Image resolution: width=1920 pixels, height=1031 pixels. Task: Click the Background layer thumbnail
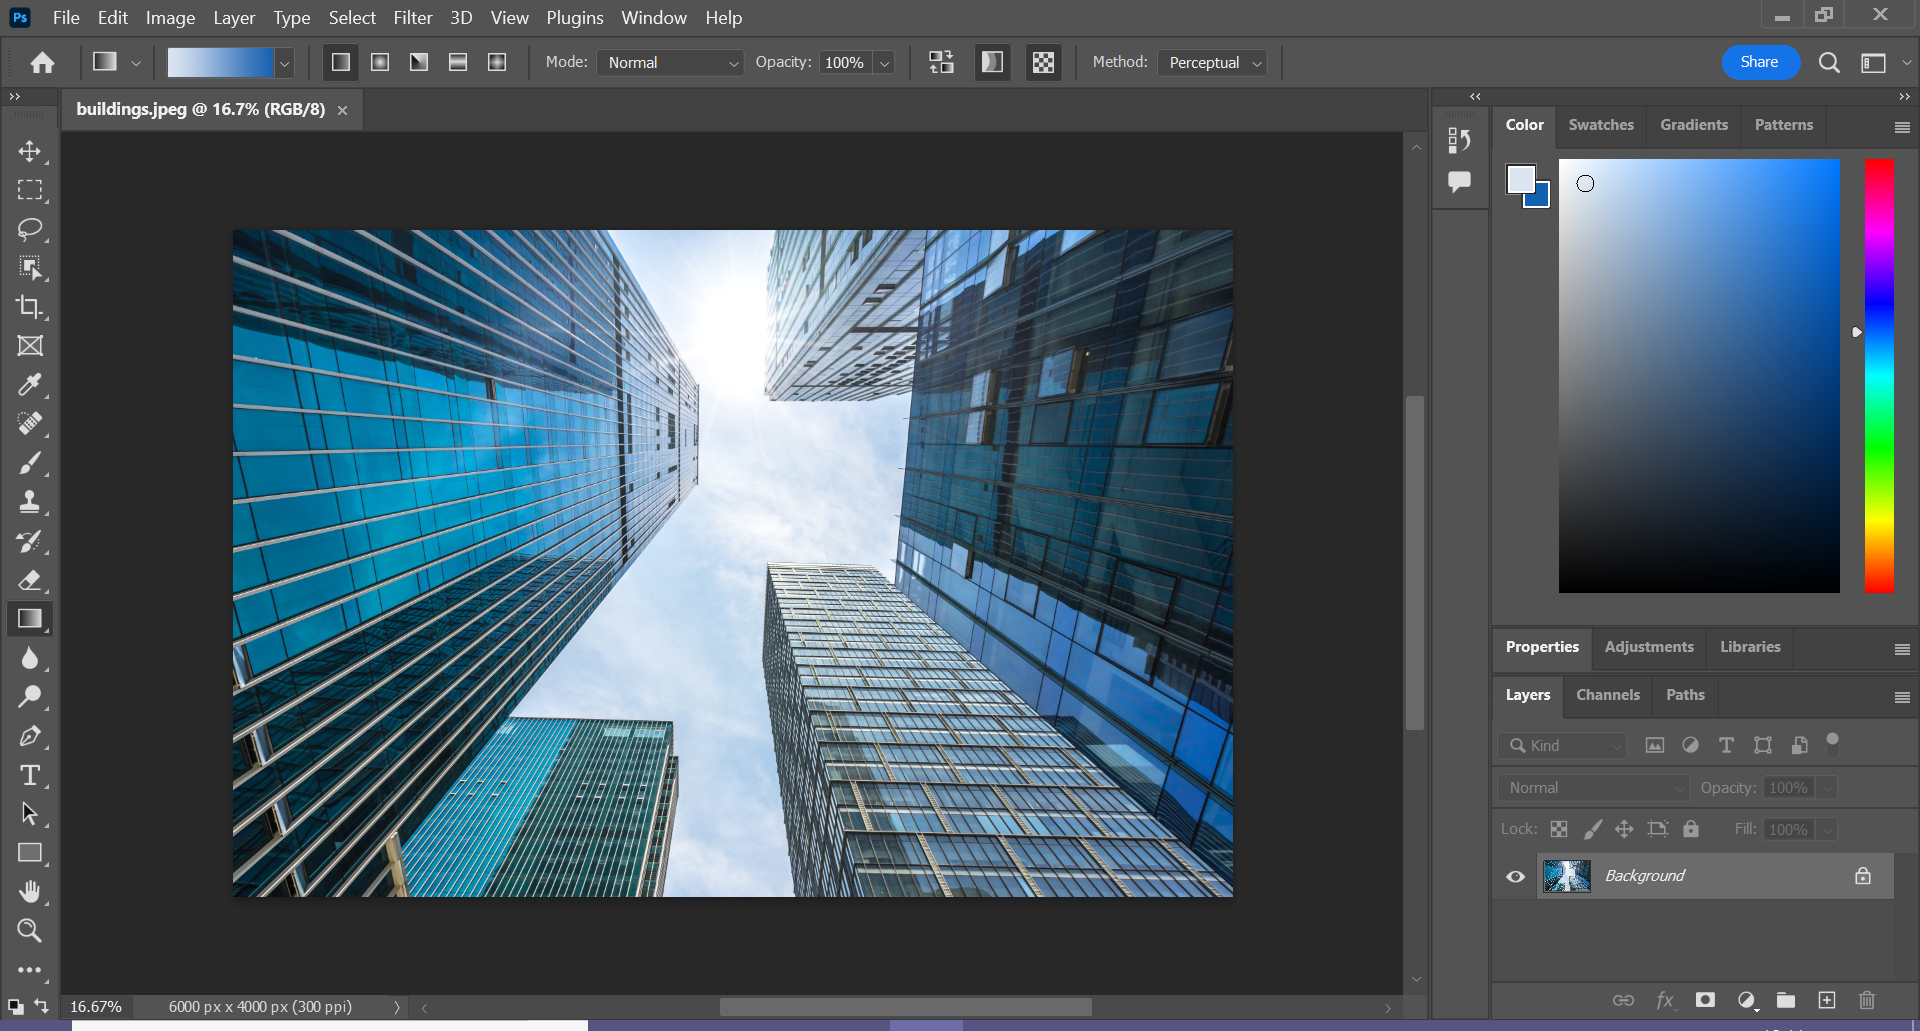tap(1567, 876)
